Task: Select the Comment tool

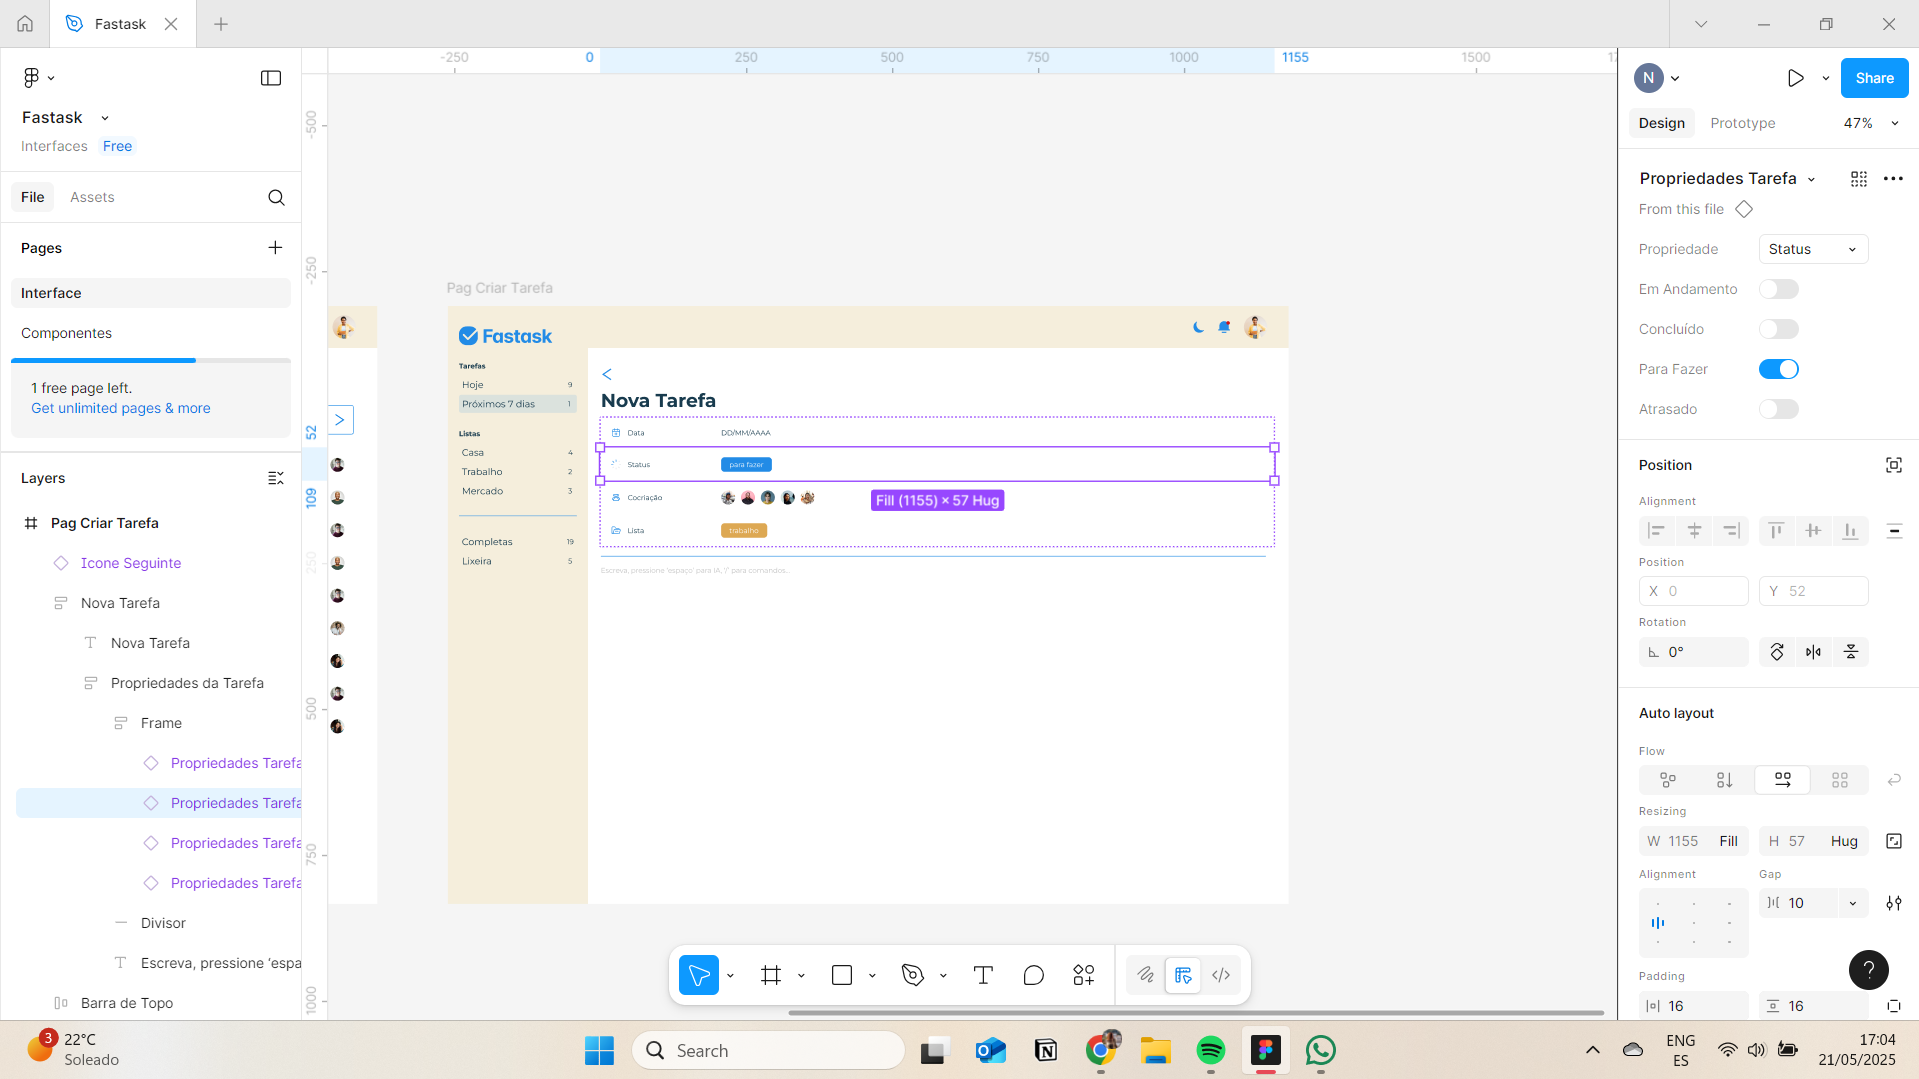Action: pos(1034,975)
